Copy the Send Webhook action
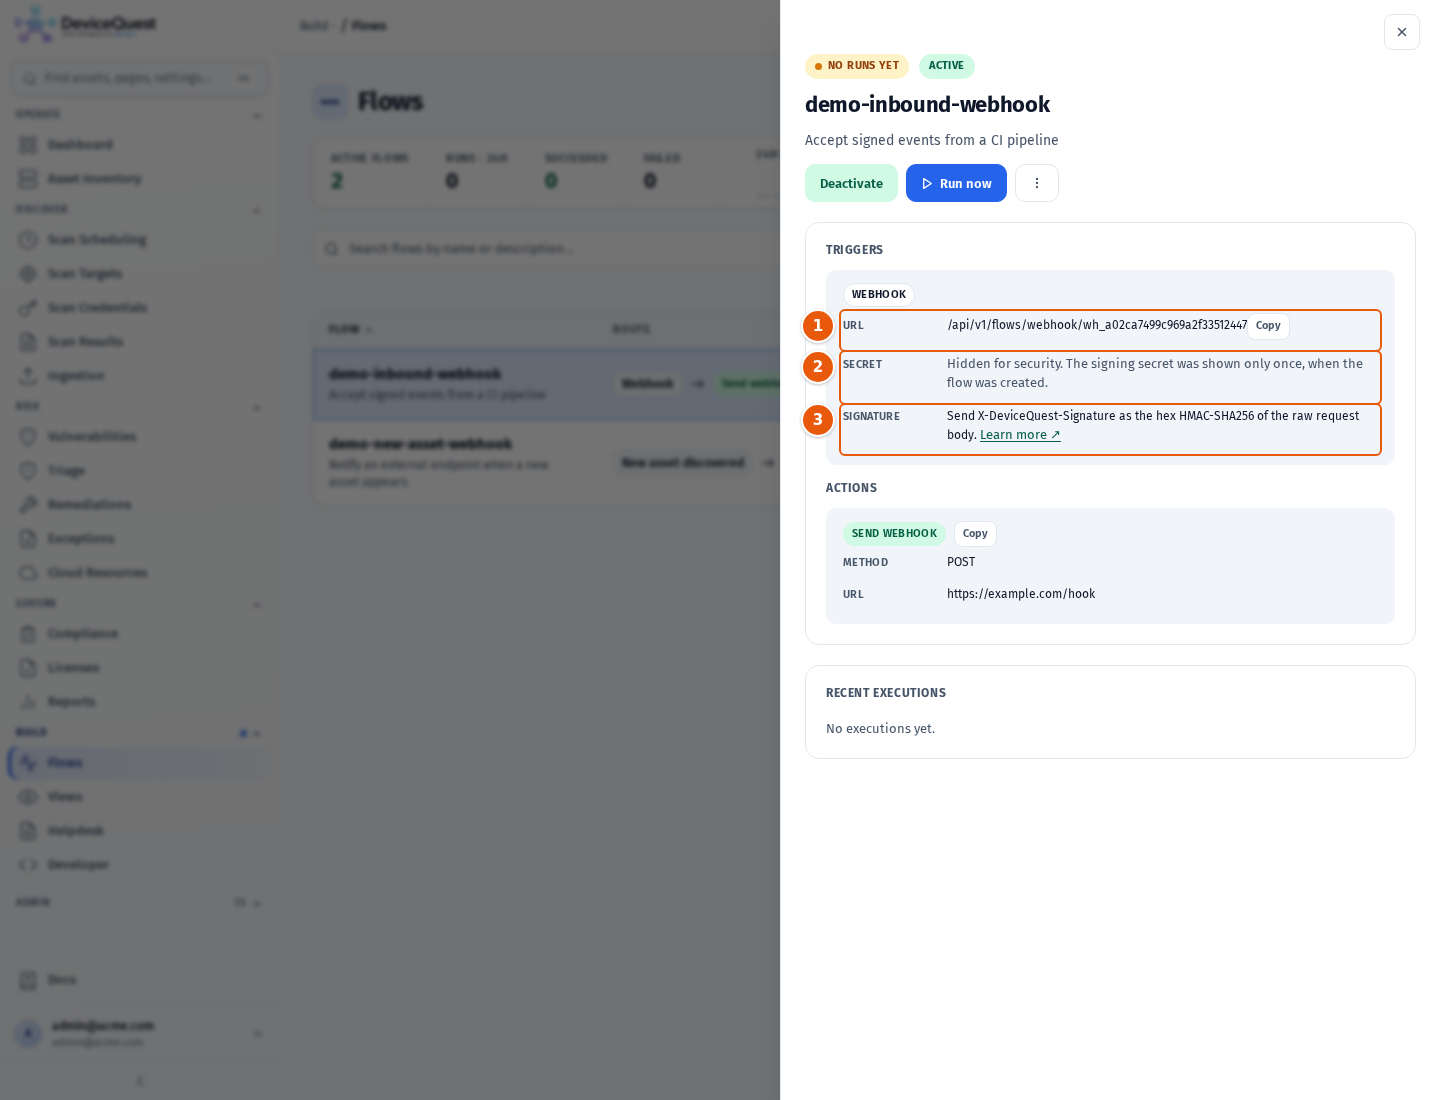1440x1100 pixels. [975, 534]
